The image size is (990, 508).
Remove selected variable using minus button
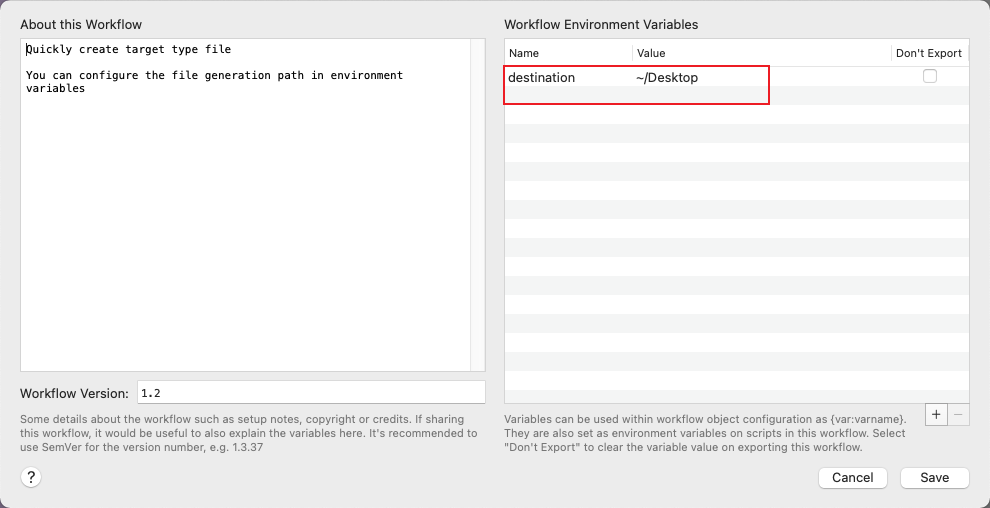point(958,414)
